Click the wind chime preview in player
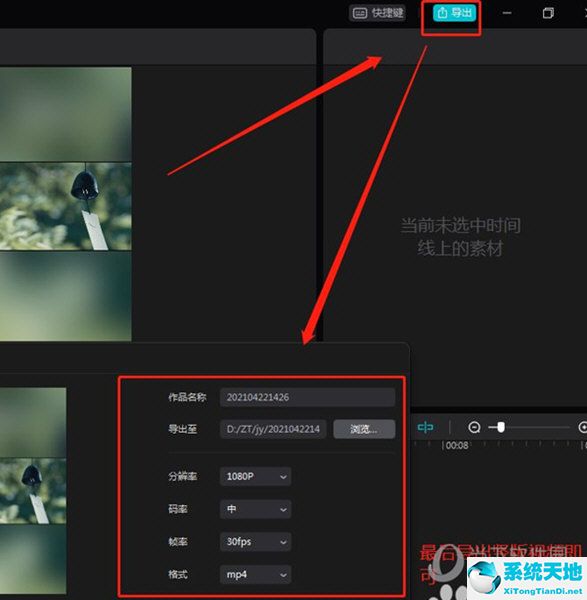 click(x=66, y=207)
